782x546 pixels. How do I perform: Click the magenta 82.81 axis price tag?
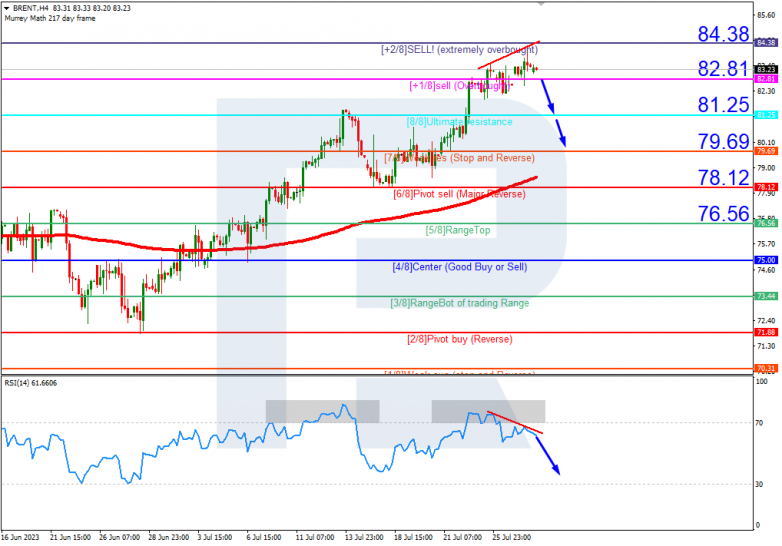[x=766, y=79]
